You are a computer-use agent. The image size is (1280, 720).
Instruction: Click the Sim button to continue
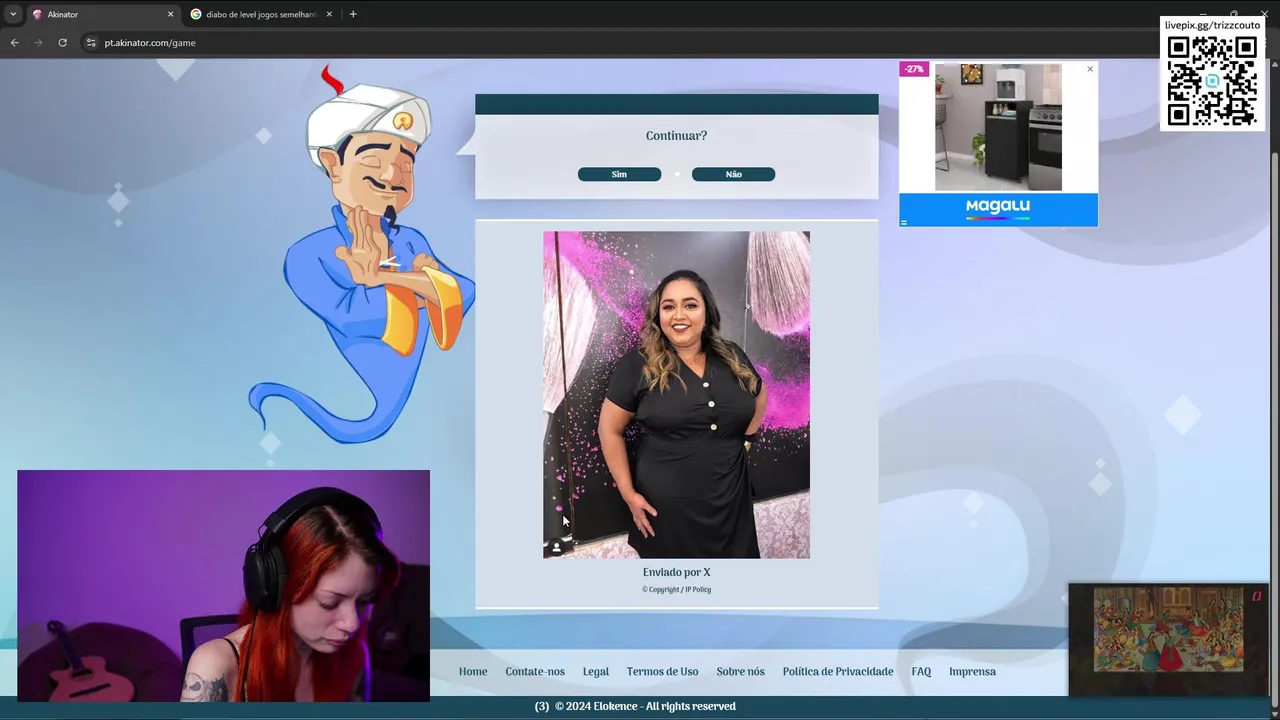point(619,174)
